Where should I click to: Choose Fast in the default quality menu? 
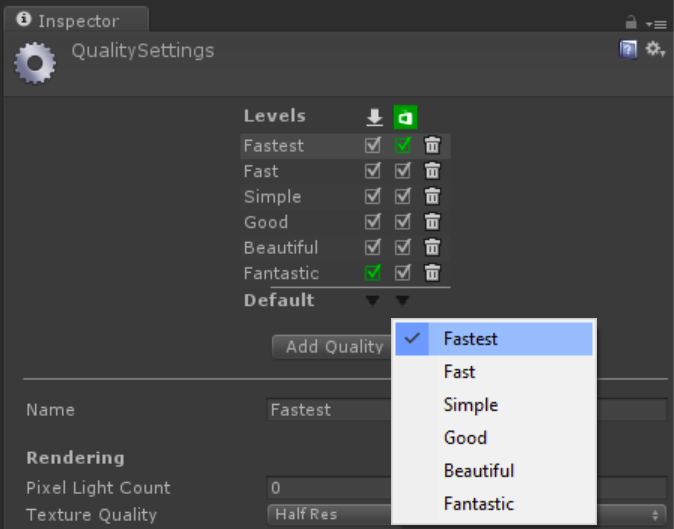pyautogui.click(x=494, y=372)
